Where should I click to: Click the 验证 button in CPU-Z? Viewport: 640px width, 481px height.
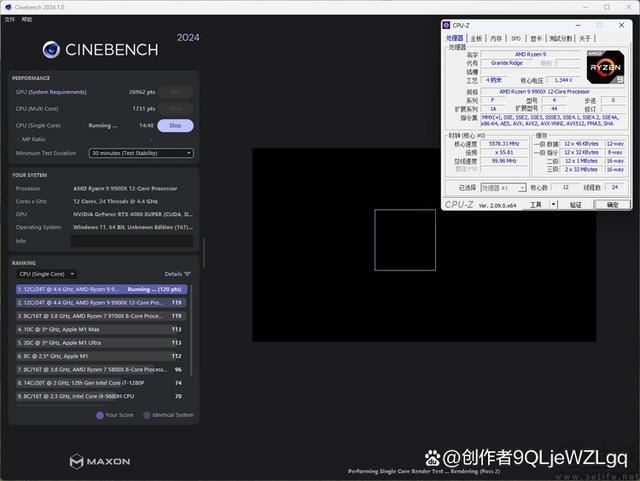575,204
